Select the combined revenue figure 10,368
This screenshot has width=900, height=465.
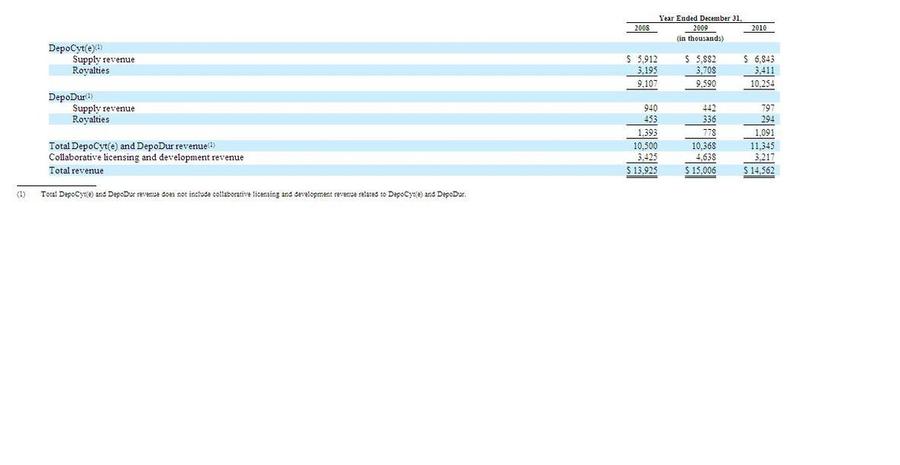point(704,146)
